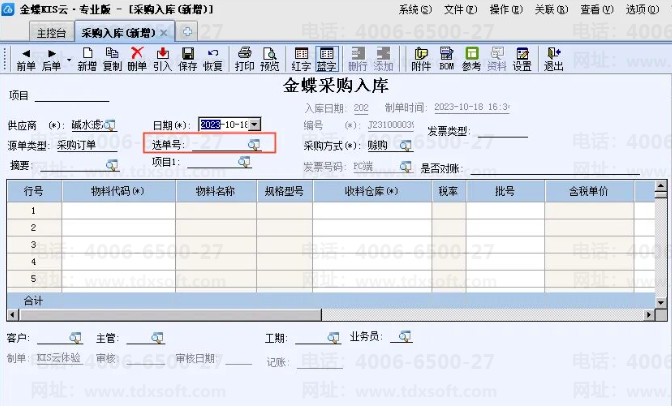Image resolution: width=672 pixels, height=408 pixels.
Task: Click the vertical scrollbar up arrow
Action: 661,186
